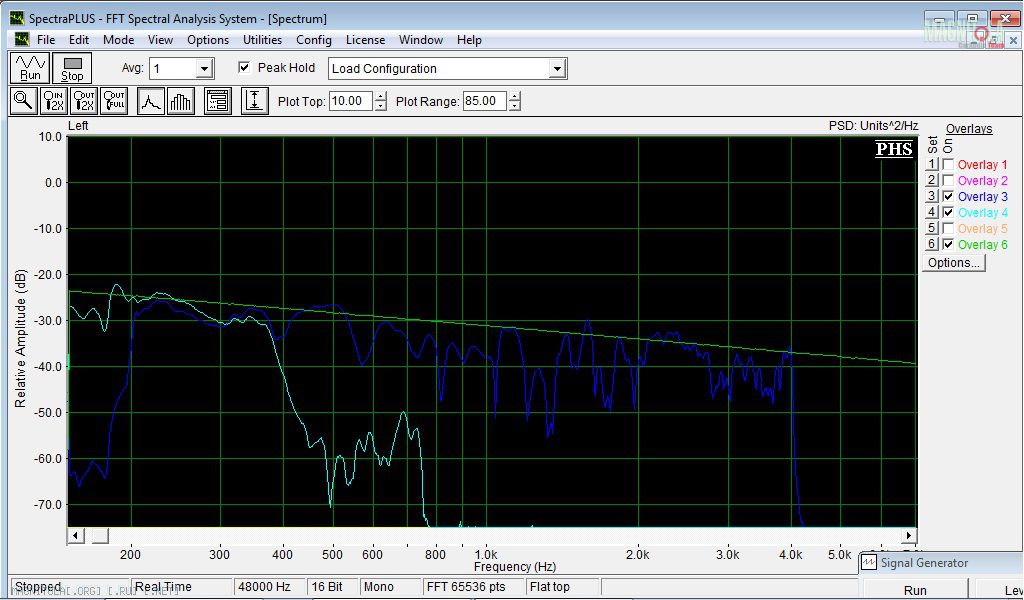Click the overlay Options... button

tap(953, 263)
